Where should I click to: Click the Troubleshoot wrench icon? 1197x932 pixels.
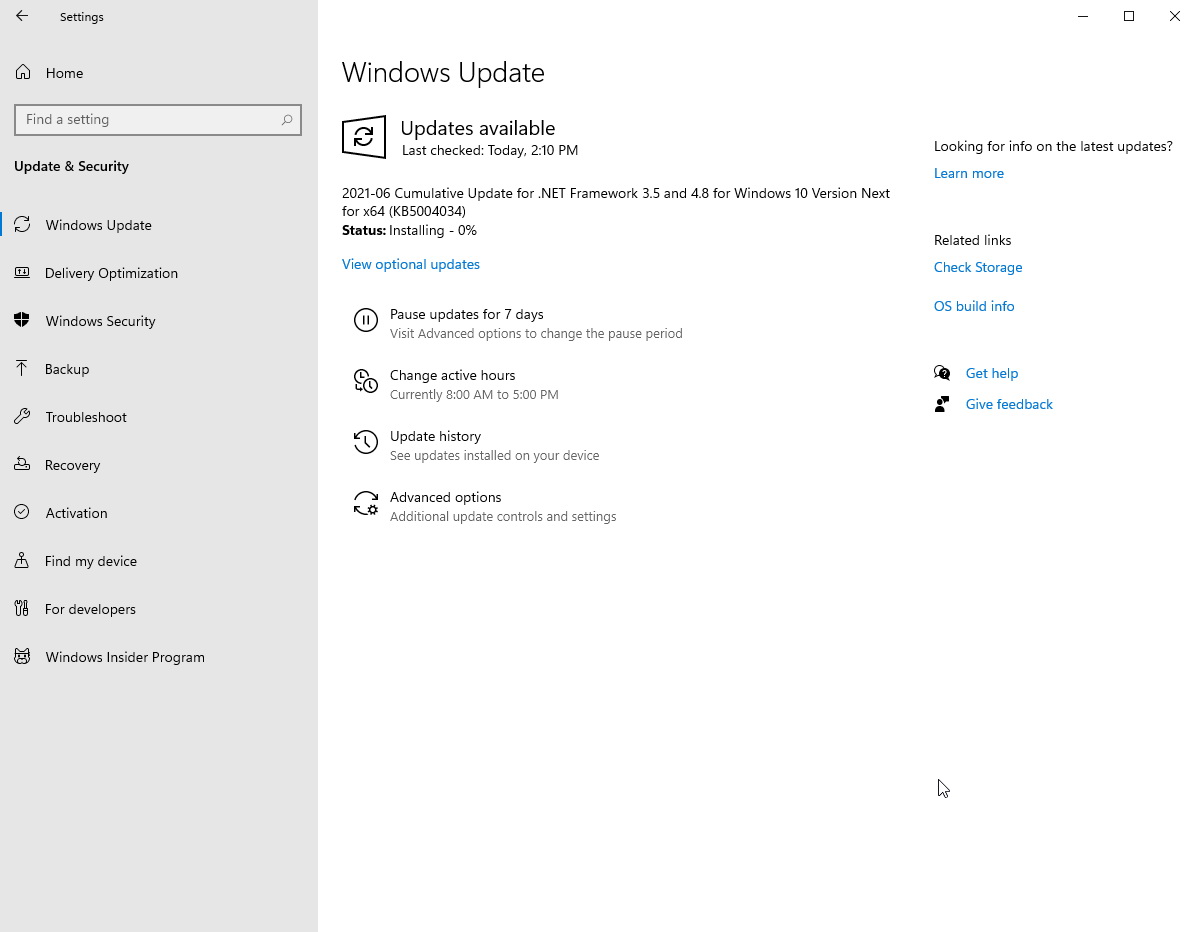point(22,417)
